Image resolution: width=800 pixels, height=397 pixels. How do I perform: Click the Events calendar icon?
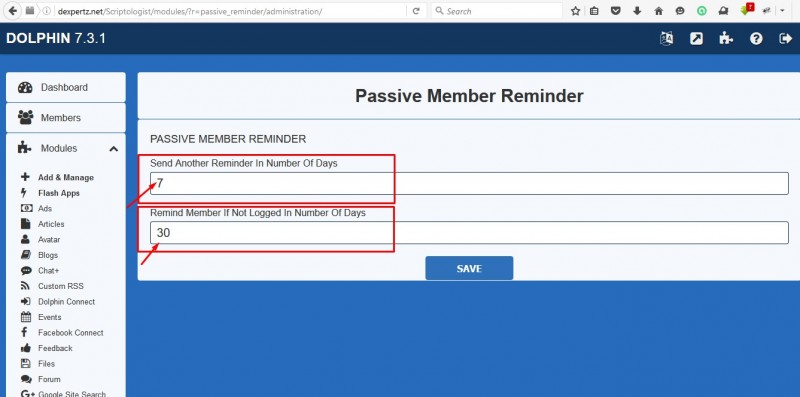(26, 317)
